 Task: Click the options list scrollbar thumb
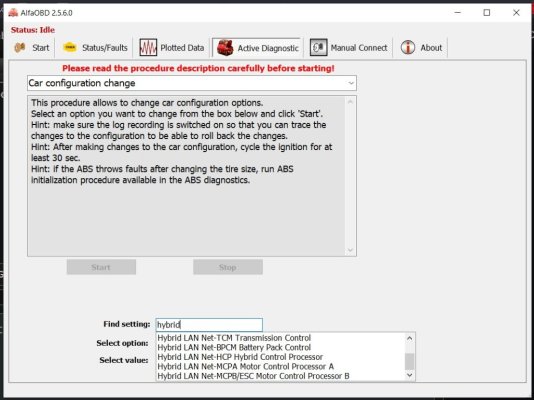[x=410, y=361]
